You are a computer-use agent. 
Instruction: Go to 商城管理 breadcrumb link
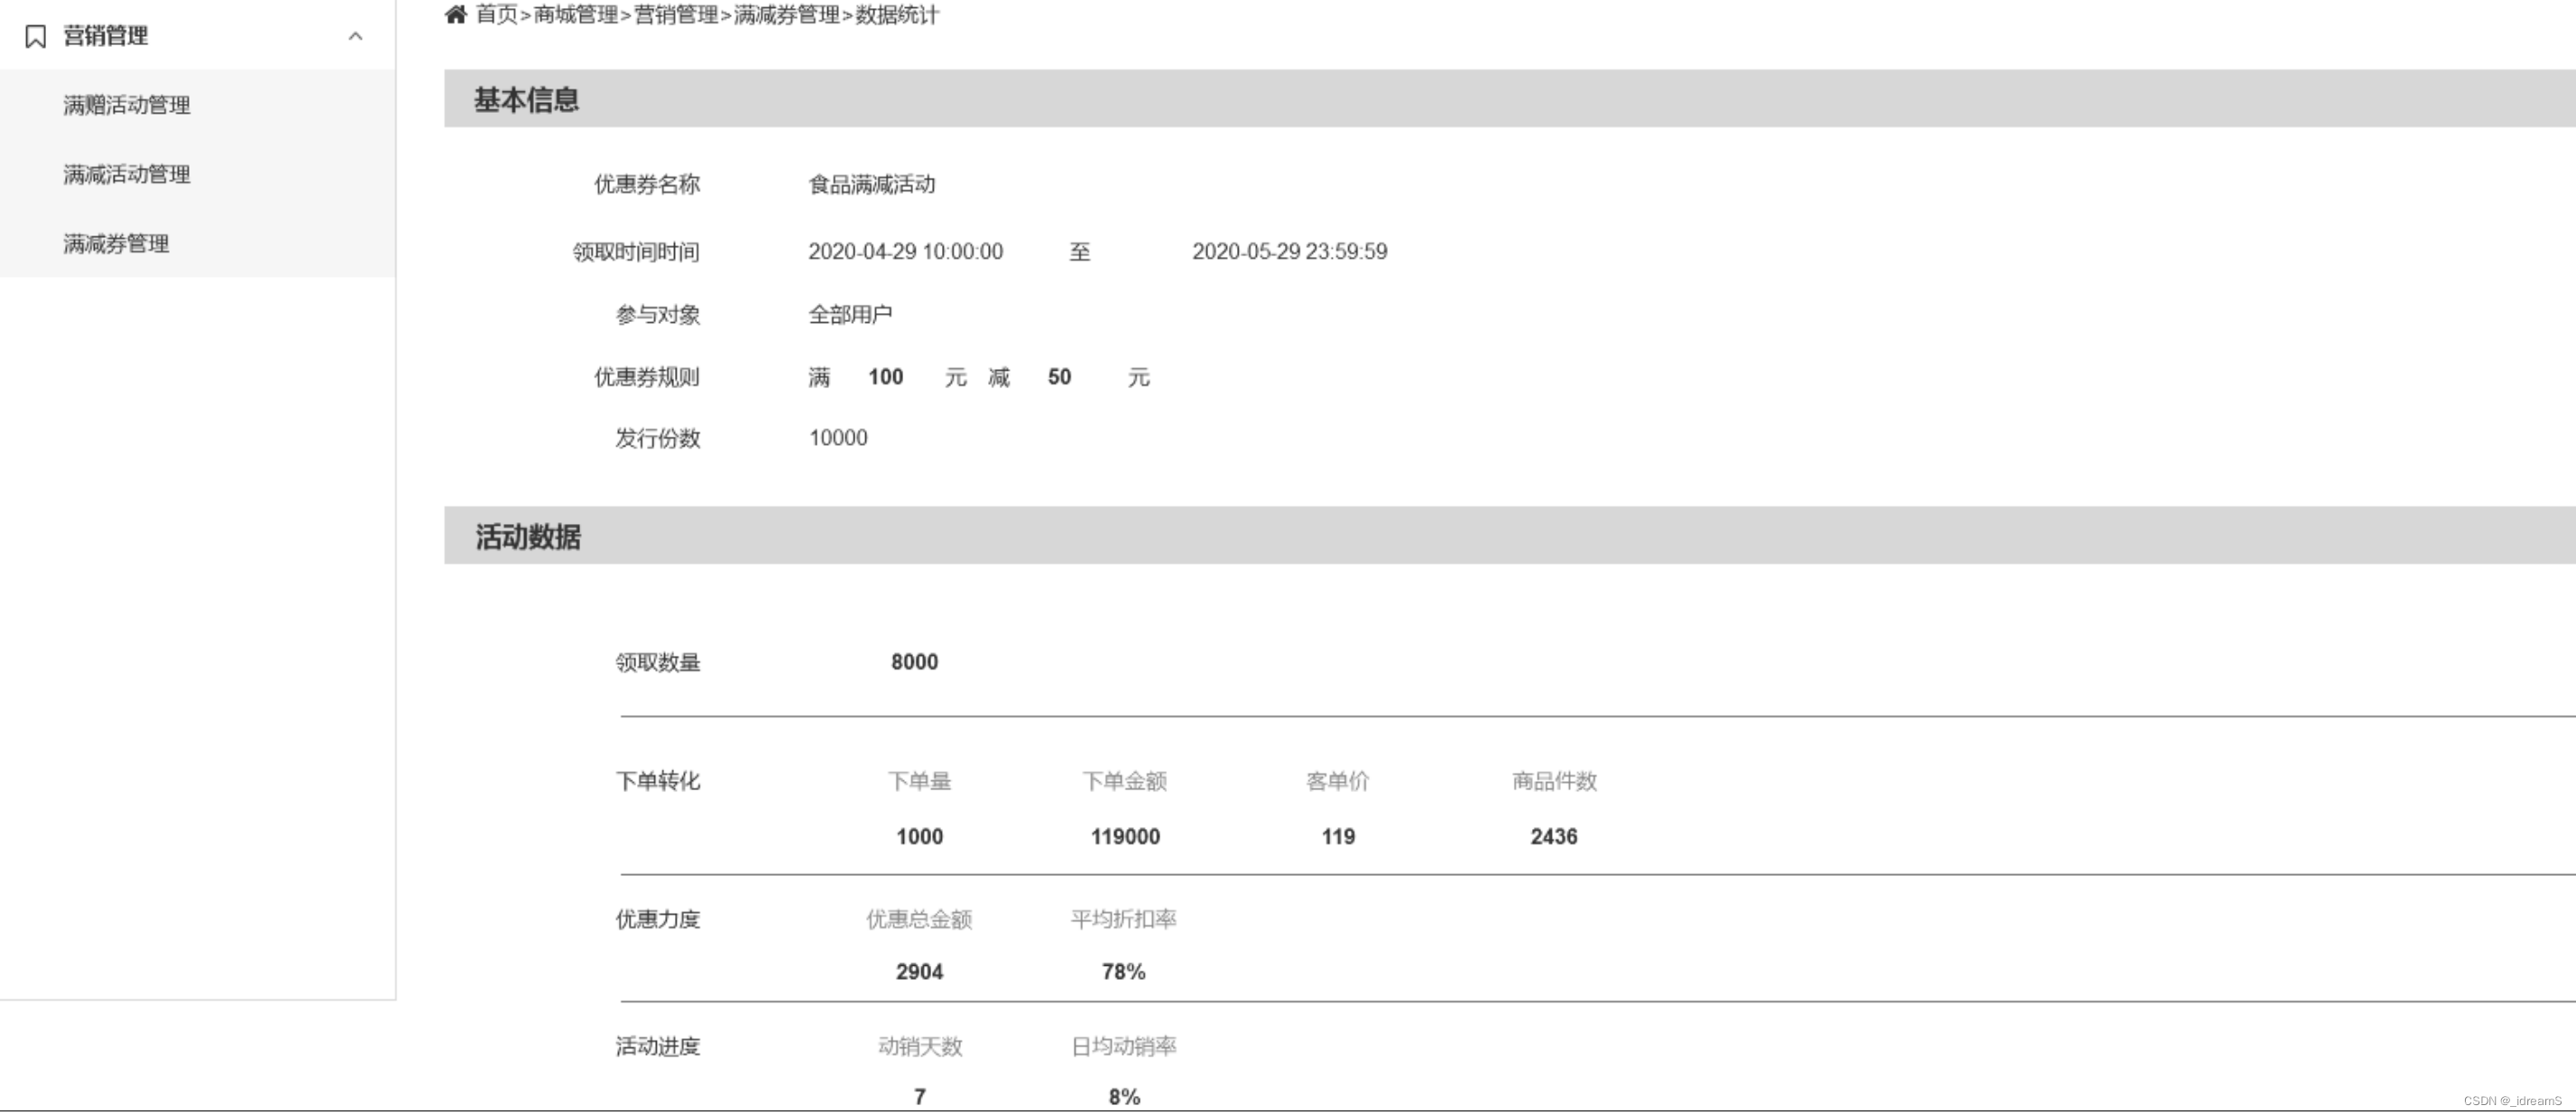point(575,14)
